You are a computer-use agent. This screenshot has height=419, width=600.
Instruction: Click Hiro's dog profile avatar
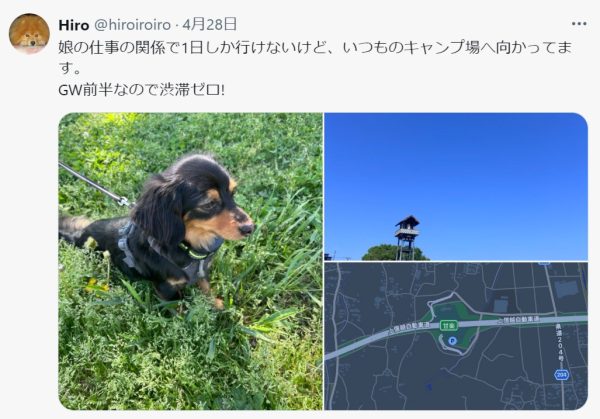pos(29,34)
